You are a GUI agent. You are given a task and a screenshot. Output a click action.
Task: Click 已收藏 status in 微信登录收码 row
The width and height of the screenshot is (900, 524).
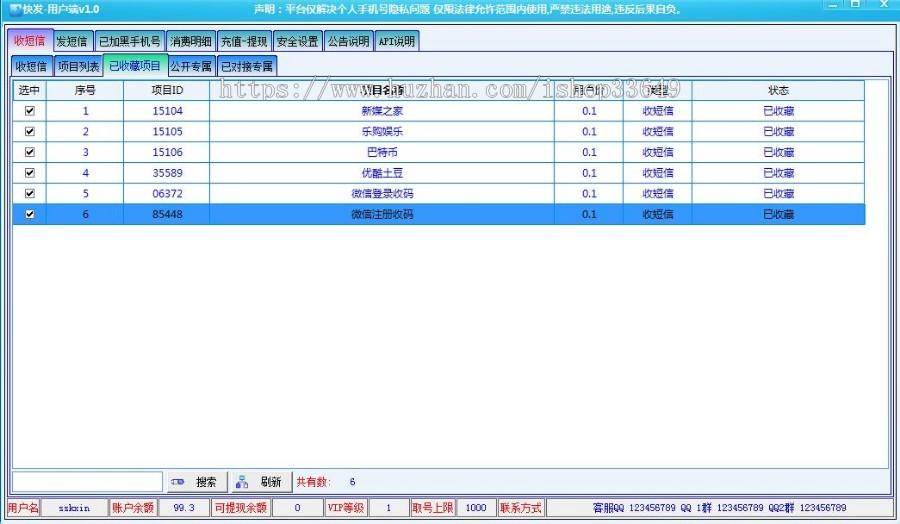[778, 194]
